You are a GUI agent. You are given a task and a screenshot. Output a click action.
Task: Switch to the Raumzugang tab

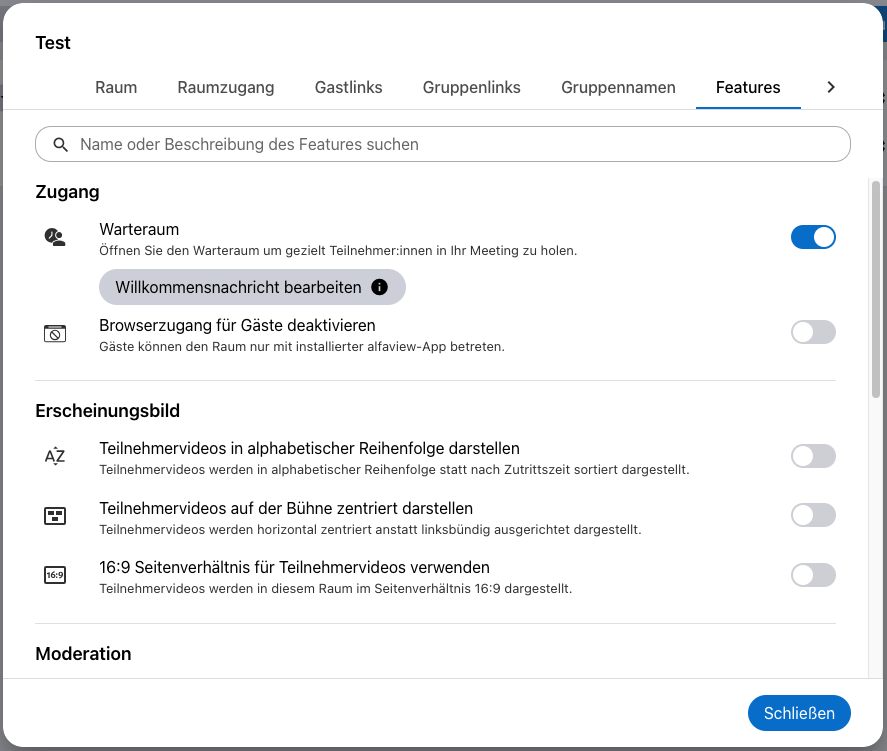point(226,87)
